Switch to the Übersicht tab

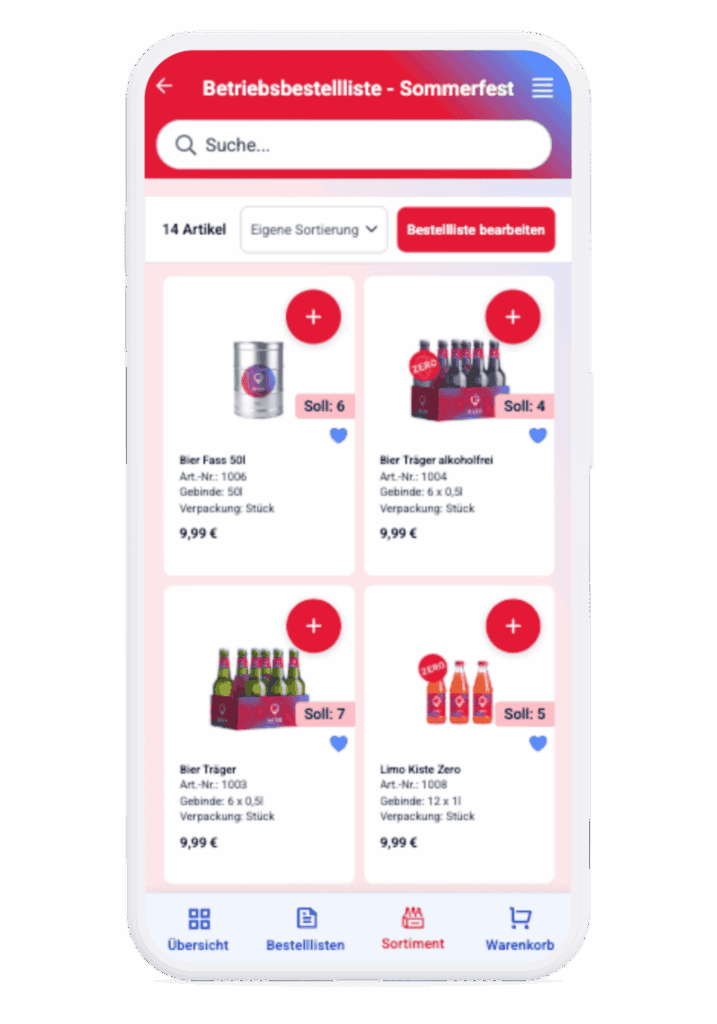pyautogui.click(x=198, y=929)
